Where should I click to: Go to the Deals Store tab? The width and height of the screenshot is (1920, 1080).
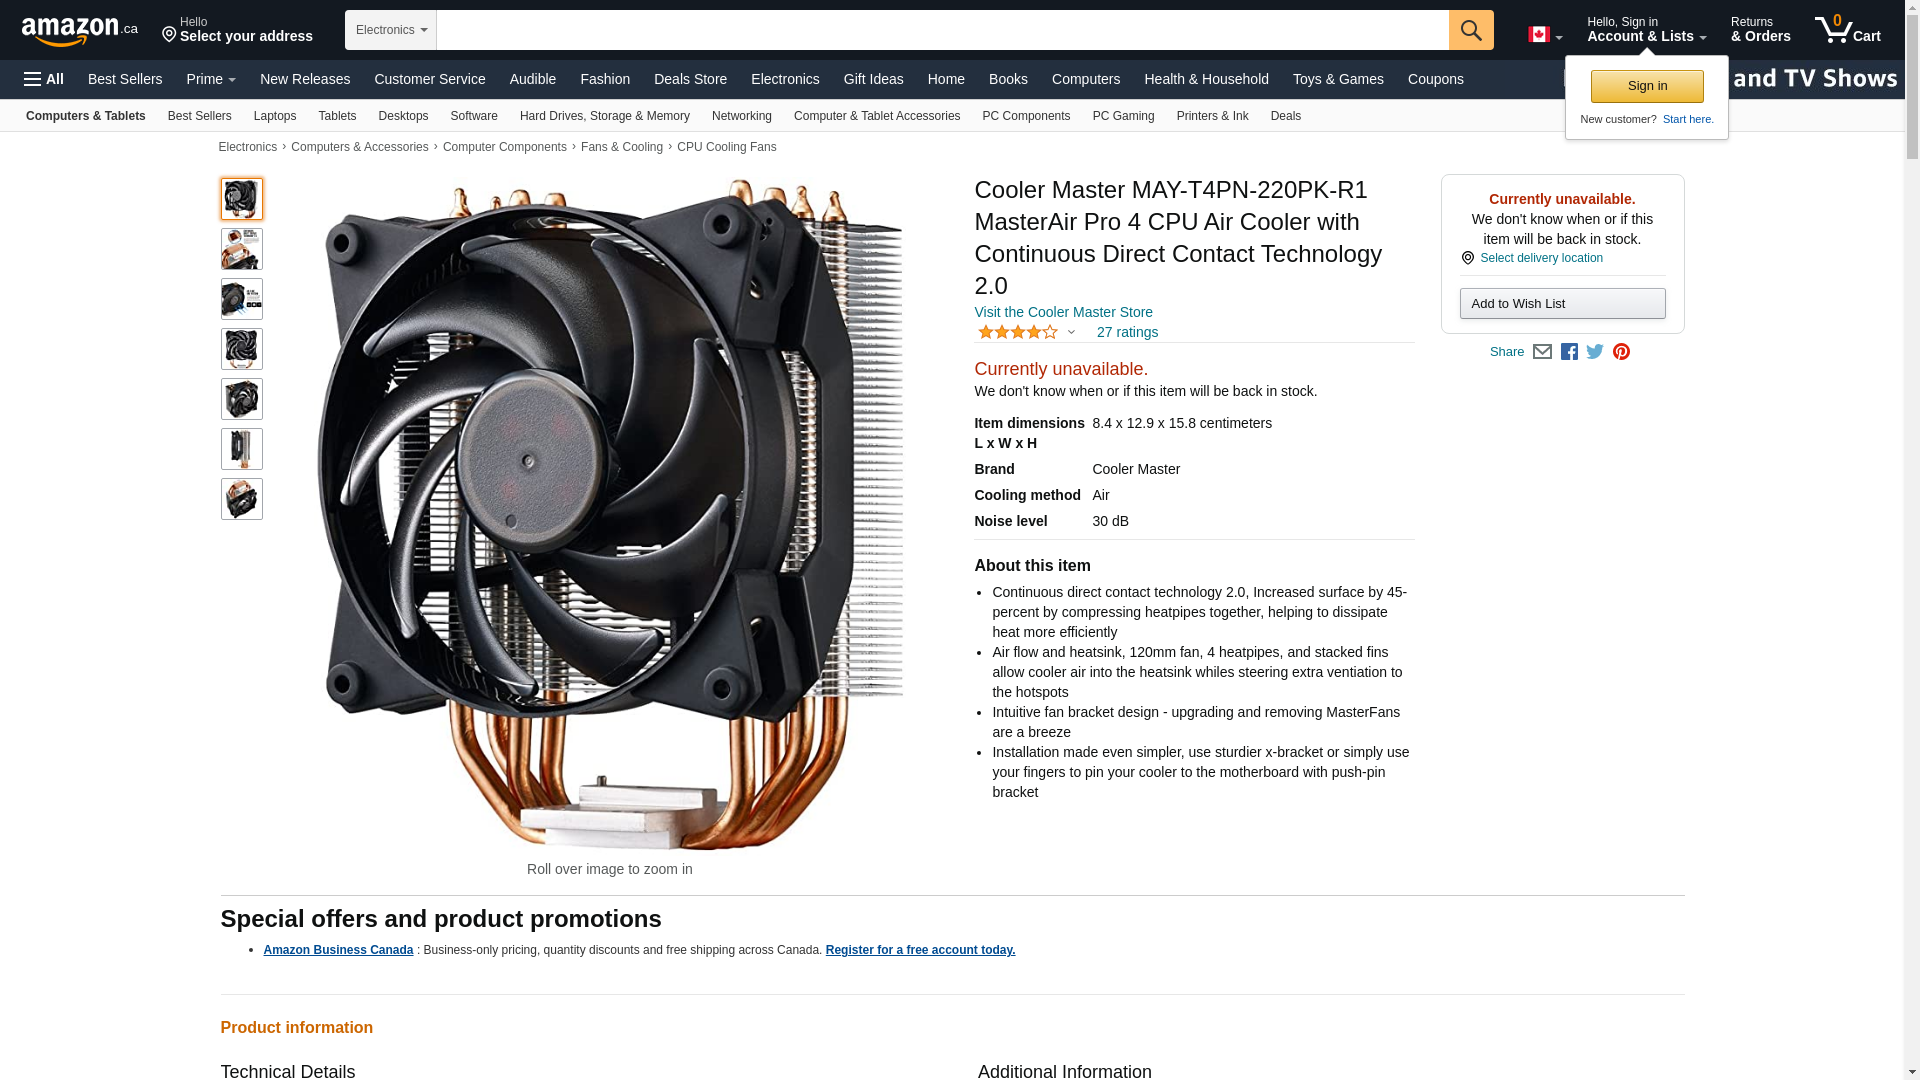690,79
